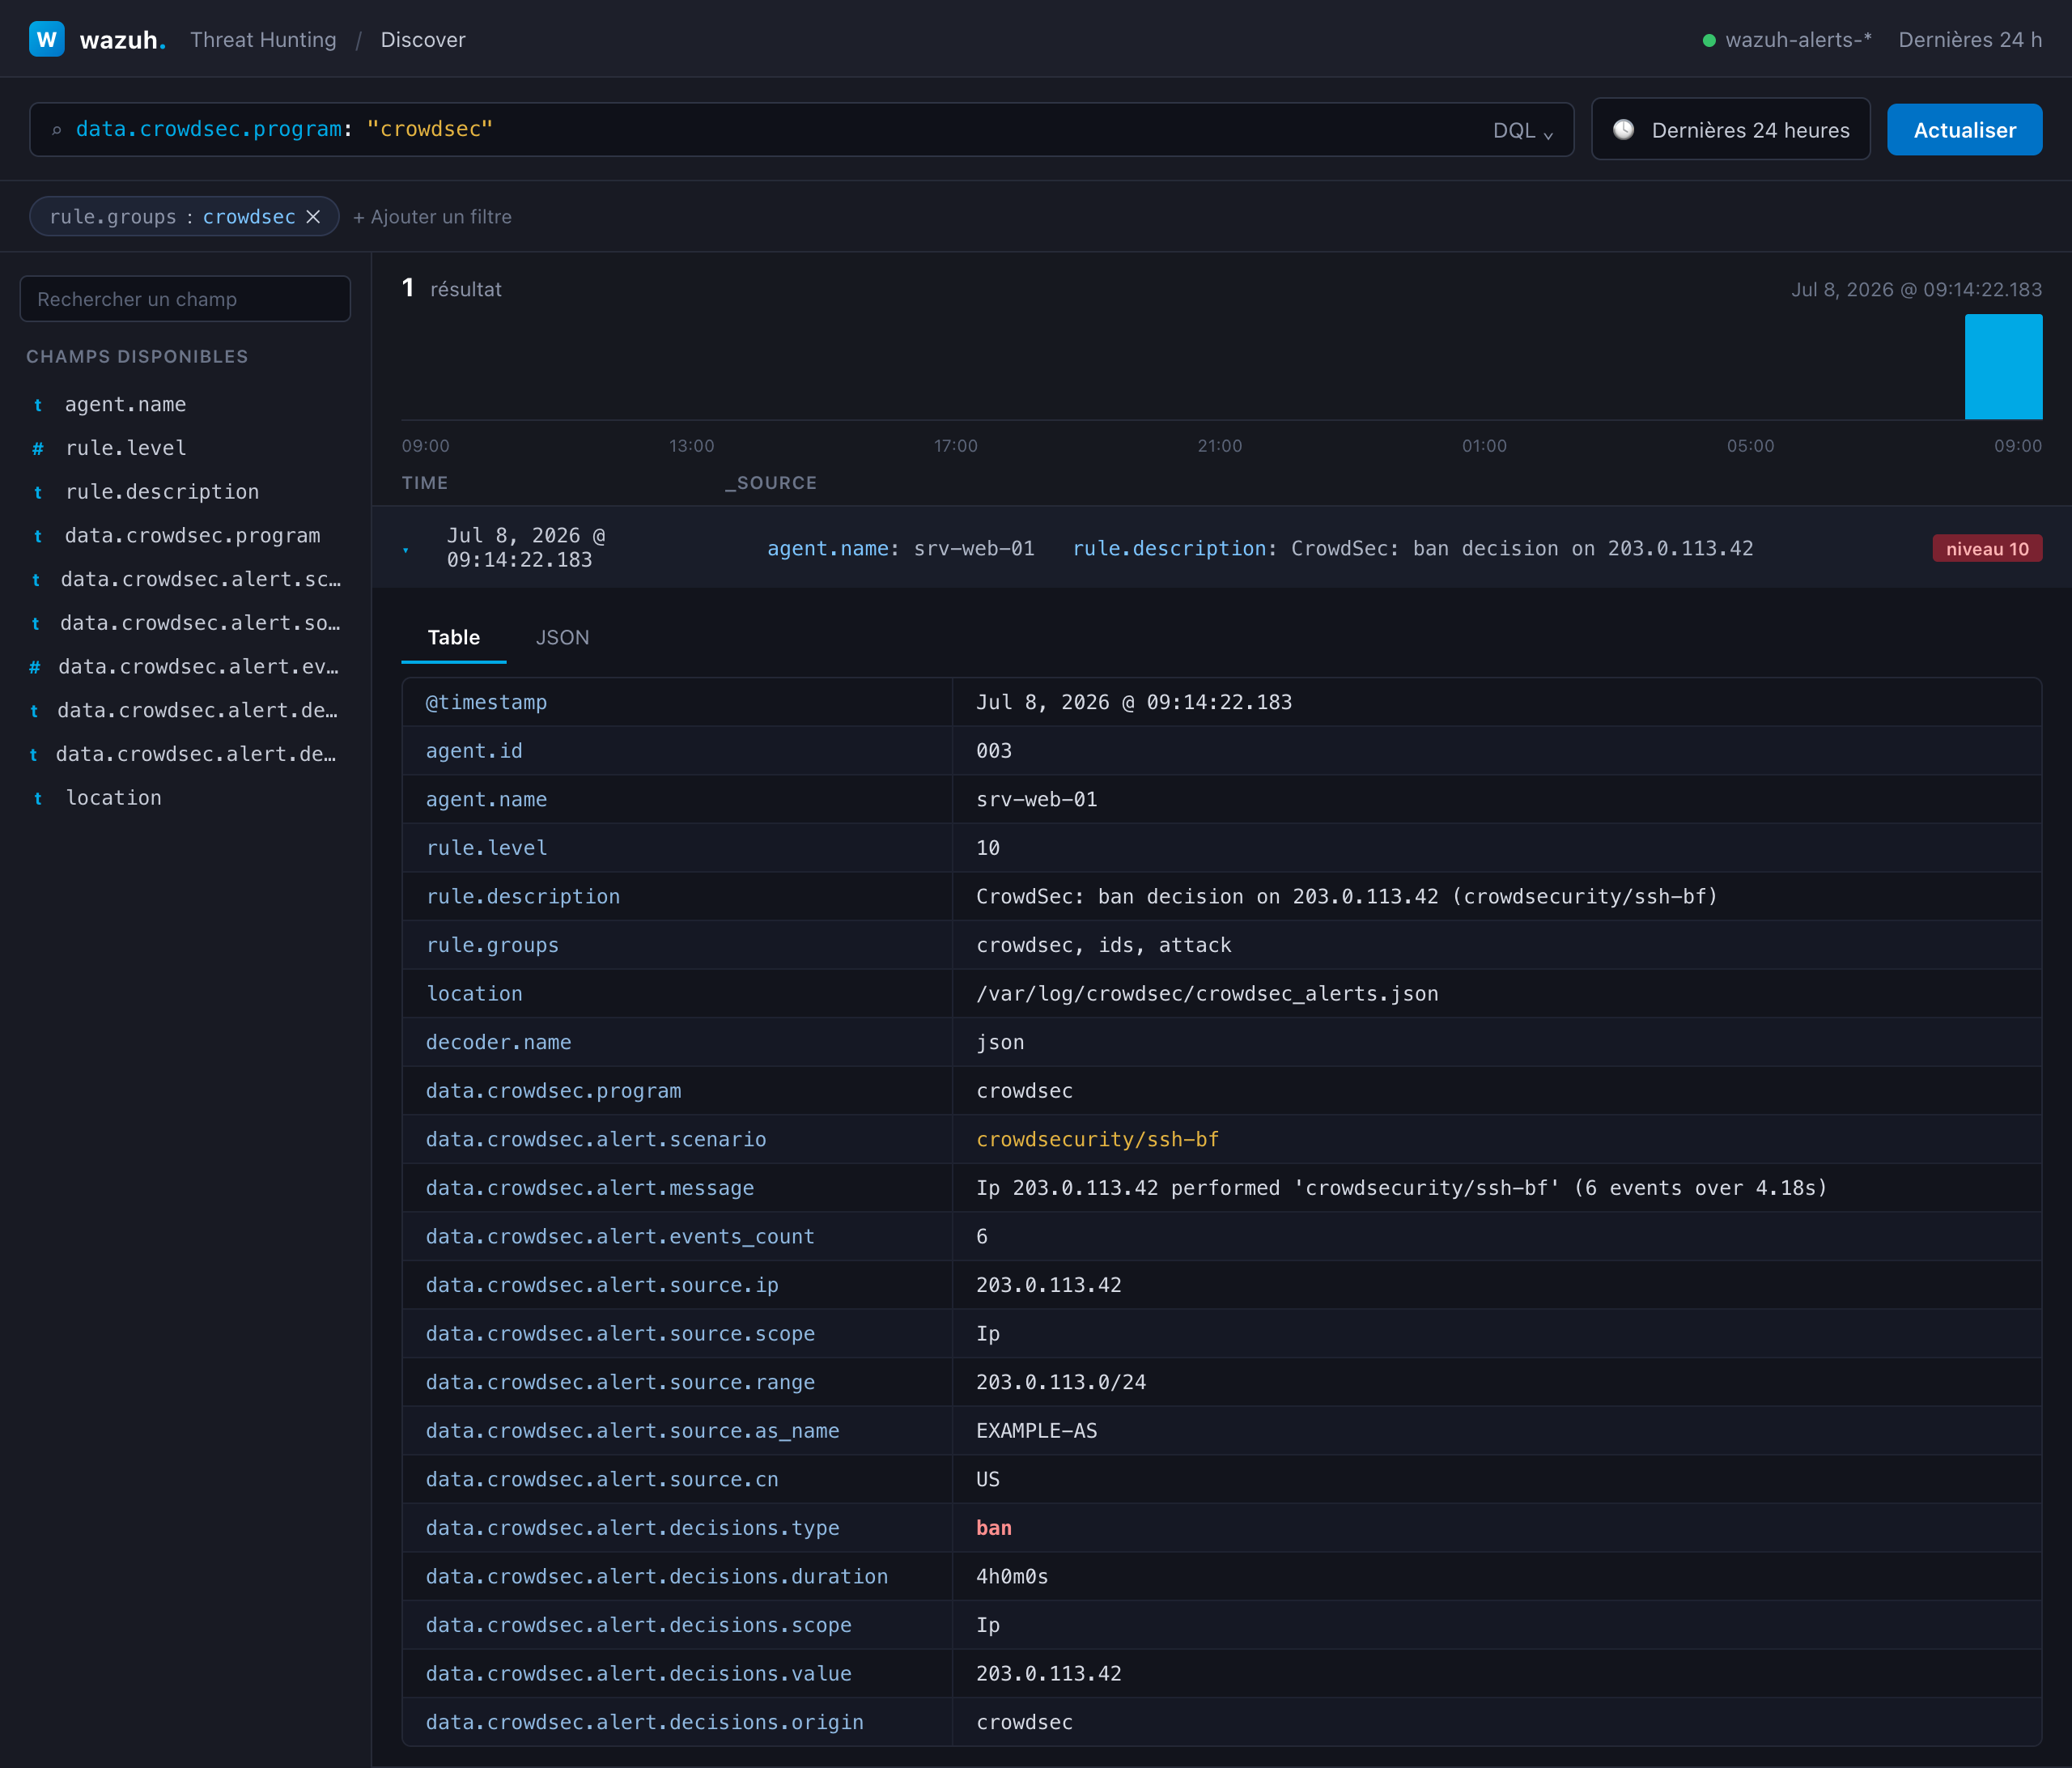This screenshot has width=2072, height=1768.
Task: Click the @timestamp field name in table
Action: 486,703
